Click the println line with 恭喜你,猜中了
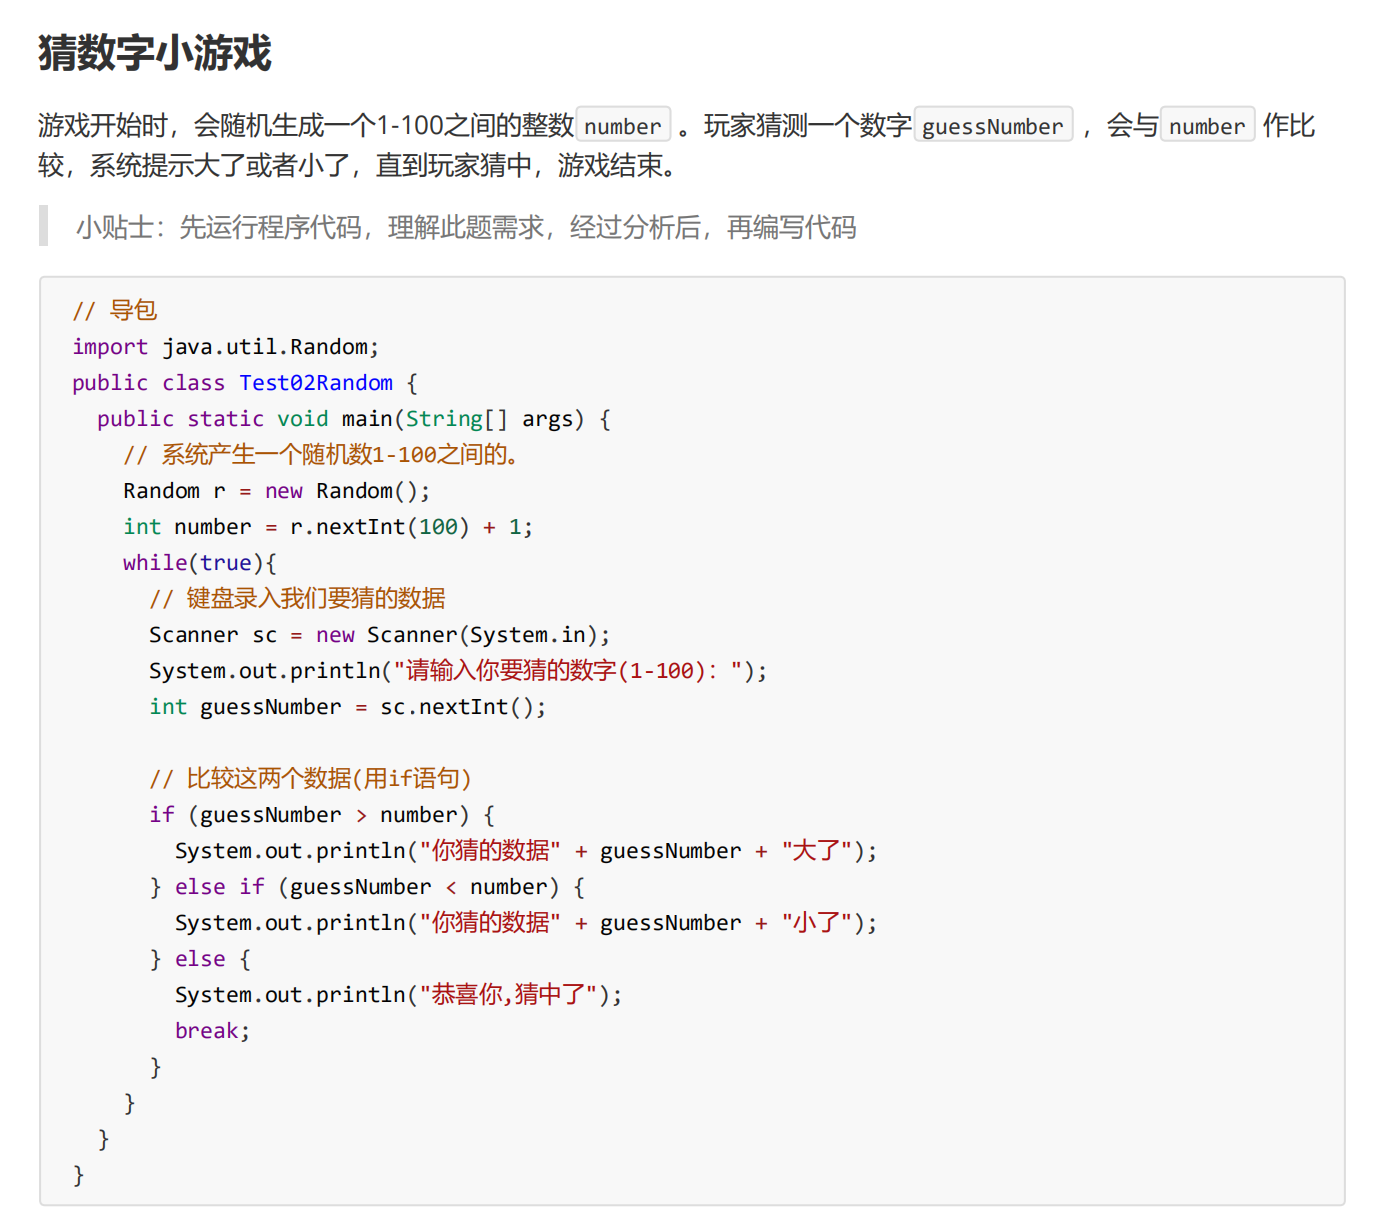This screenshot has width=1390, height=1227. tap(398, 995)
